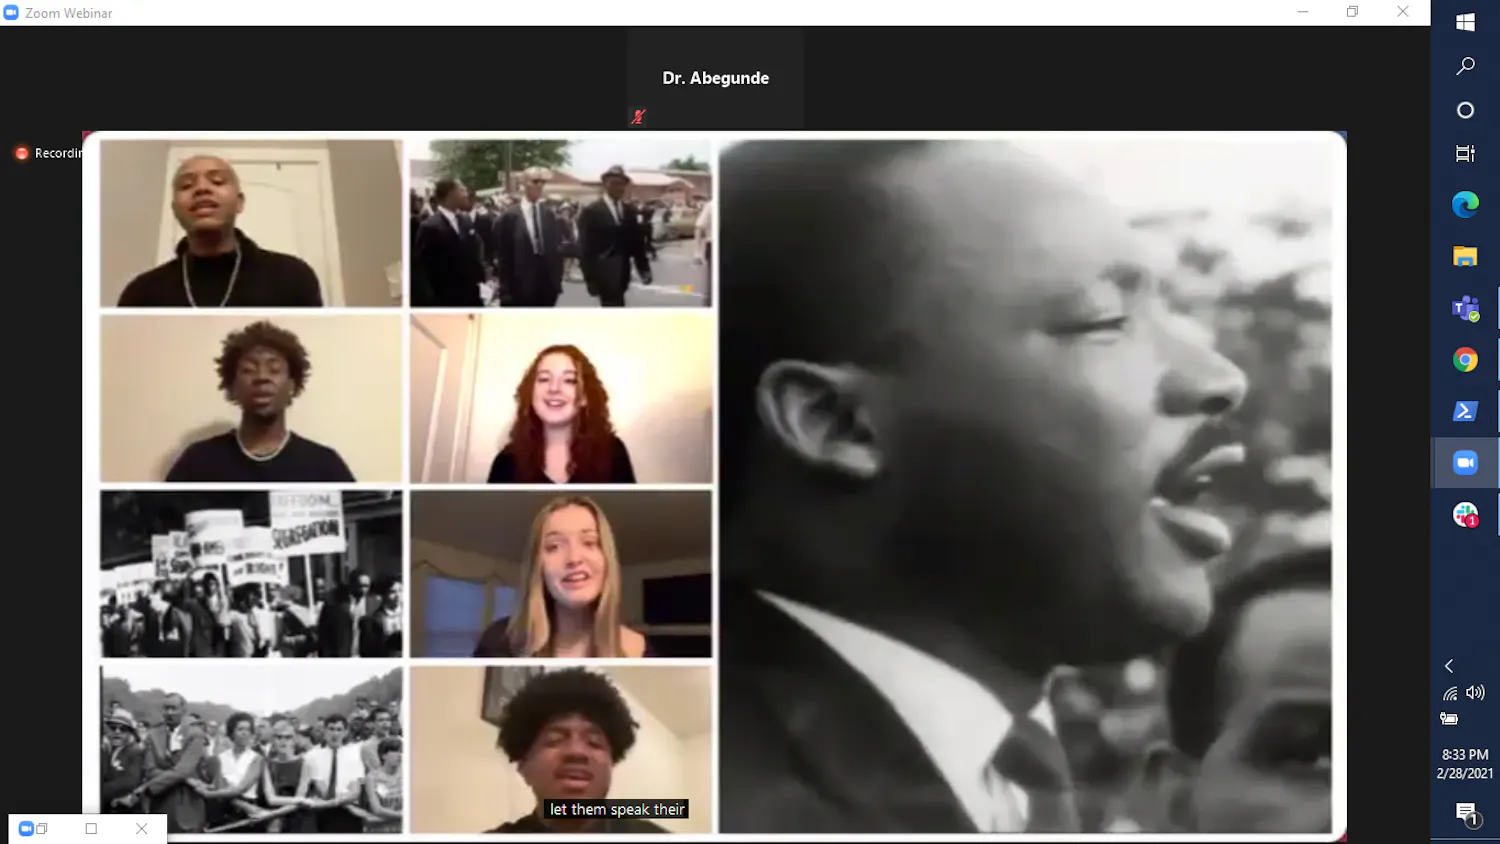
Task: Restore down the Zoom Webinar window
Action: click(1352, 12)
